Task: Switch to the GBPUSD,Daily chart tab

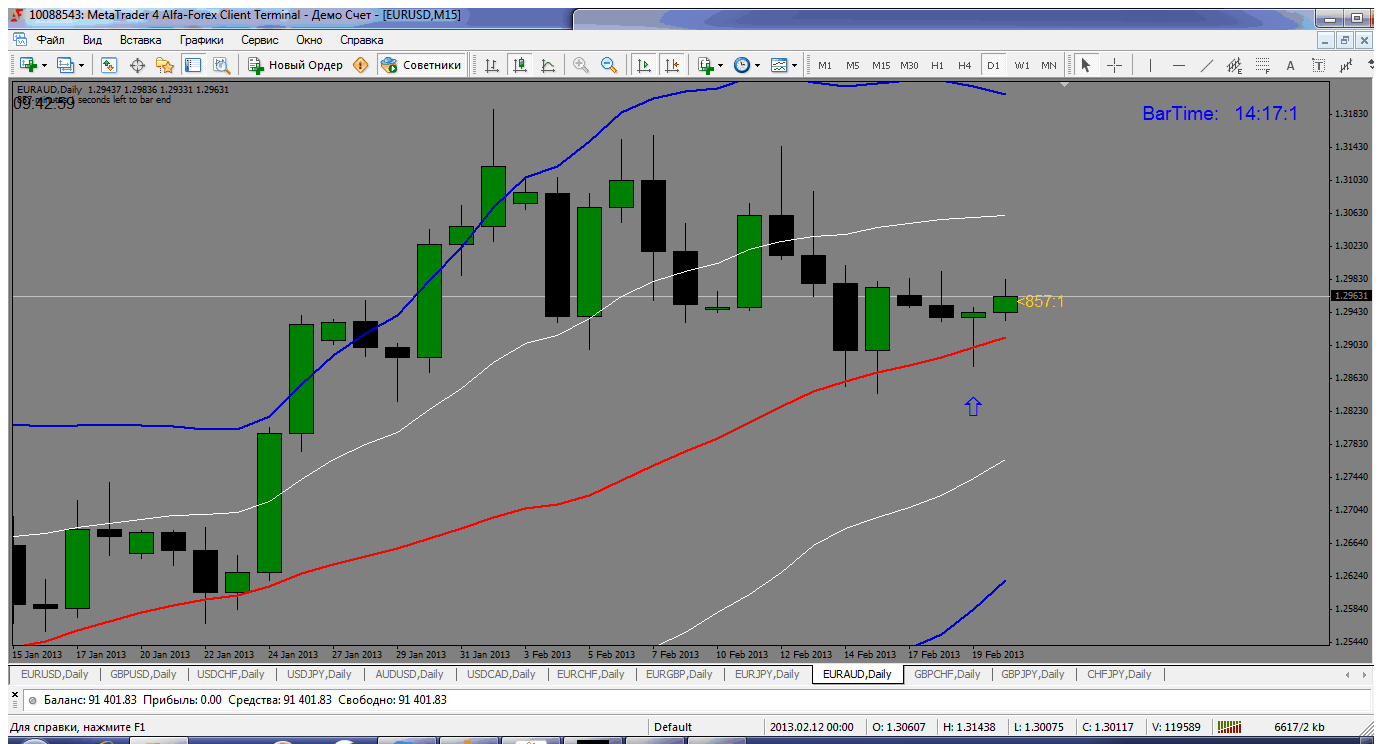Action: click(144, 674)
